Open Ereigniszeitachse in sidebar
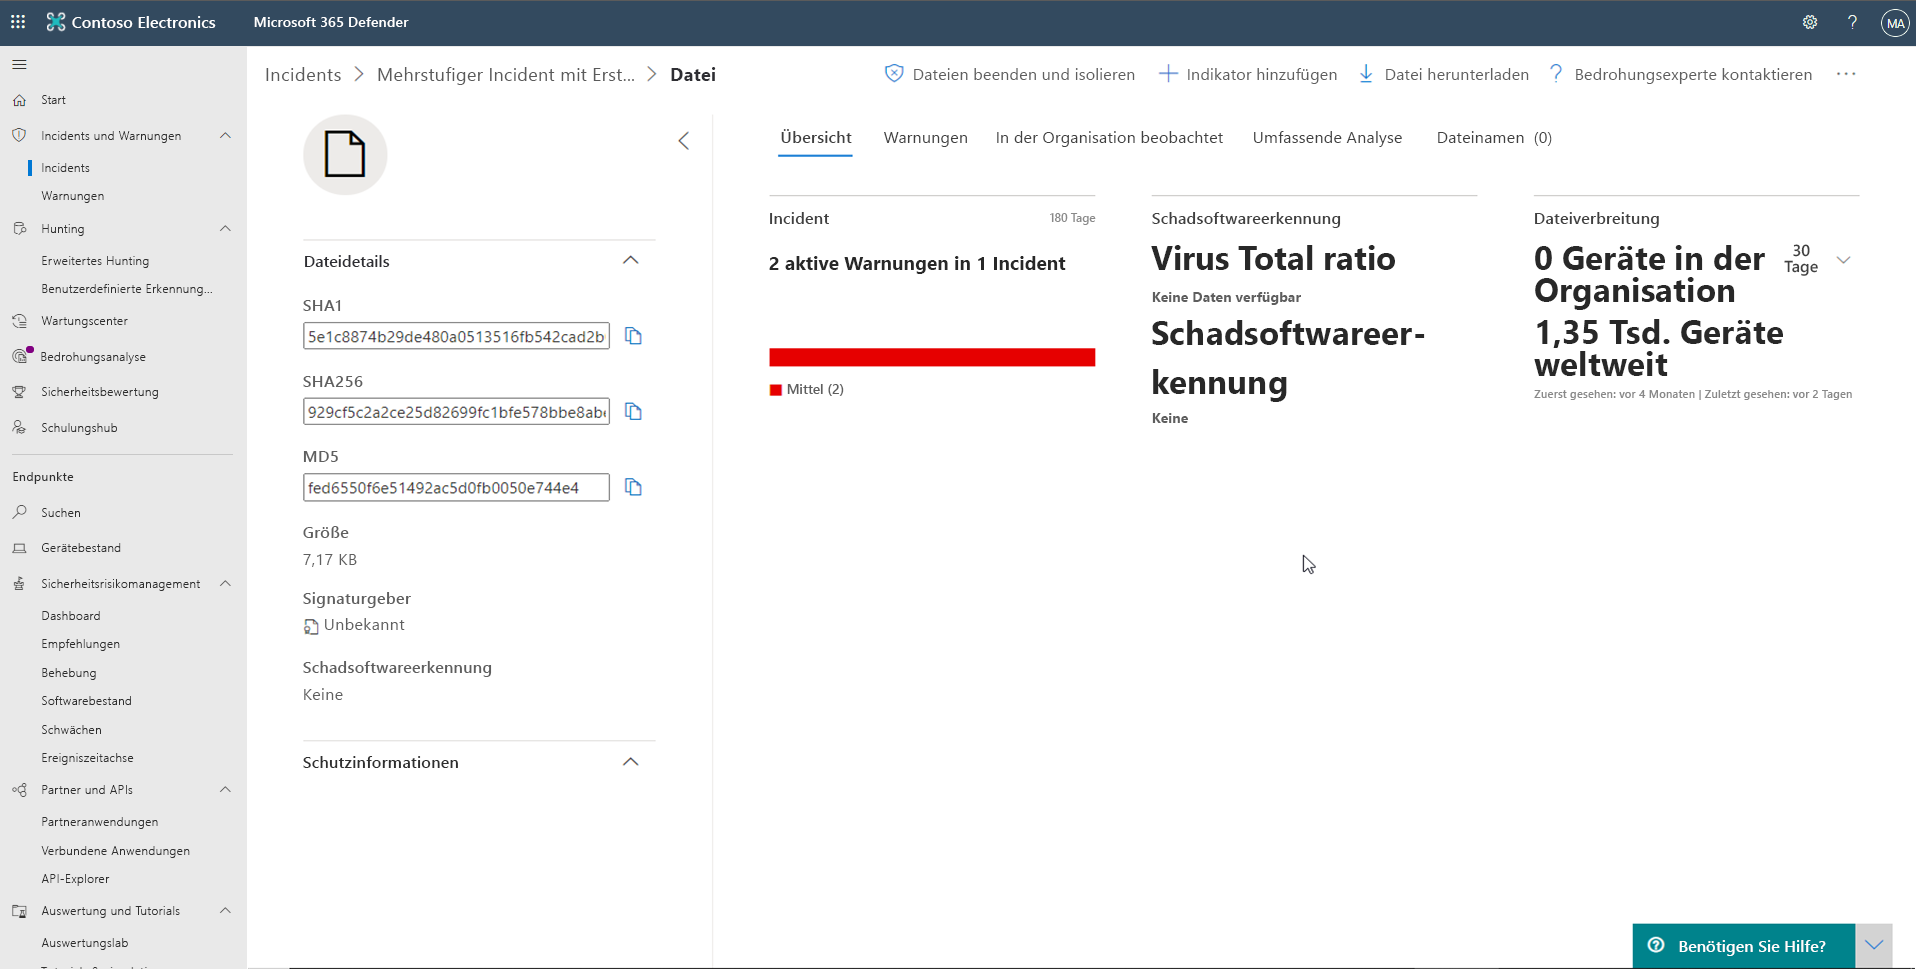Viewport: 1916px width, 969px height. [x=87, y=758]
